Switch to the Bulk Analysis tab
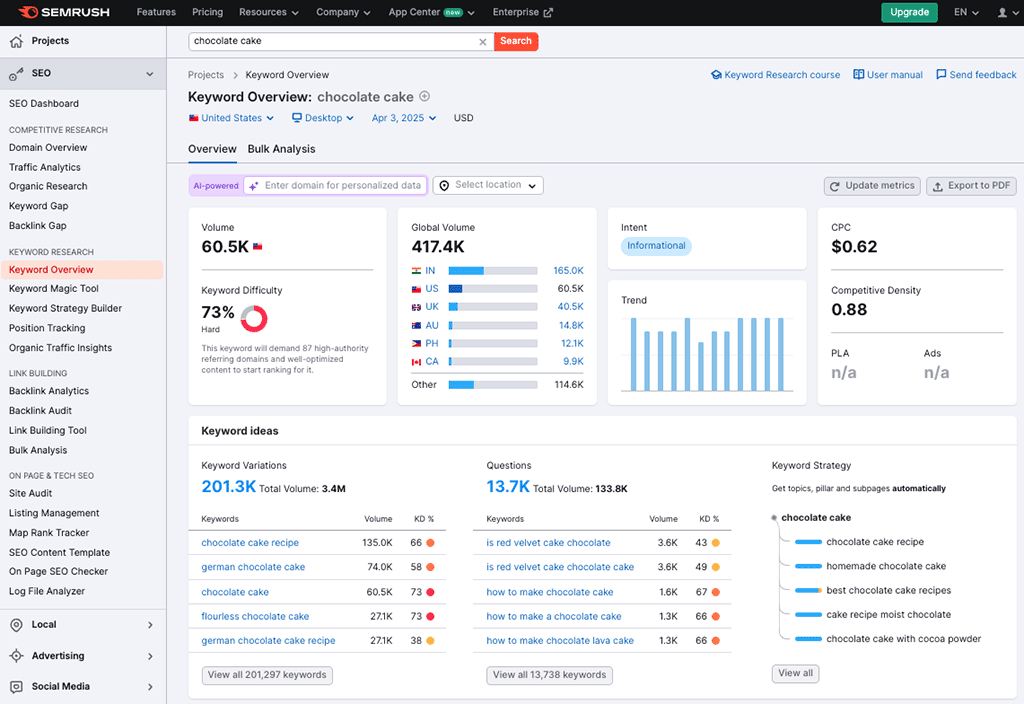1024x704 pixels. [x=281, y=149]
